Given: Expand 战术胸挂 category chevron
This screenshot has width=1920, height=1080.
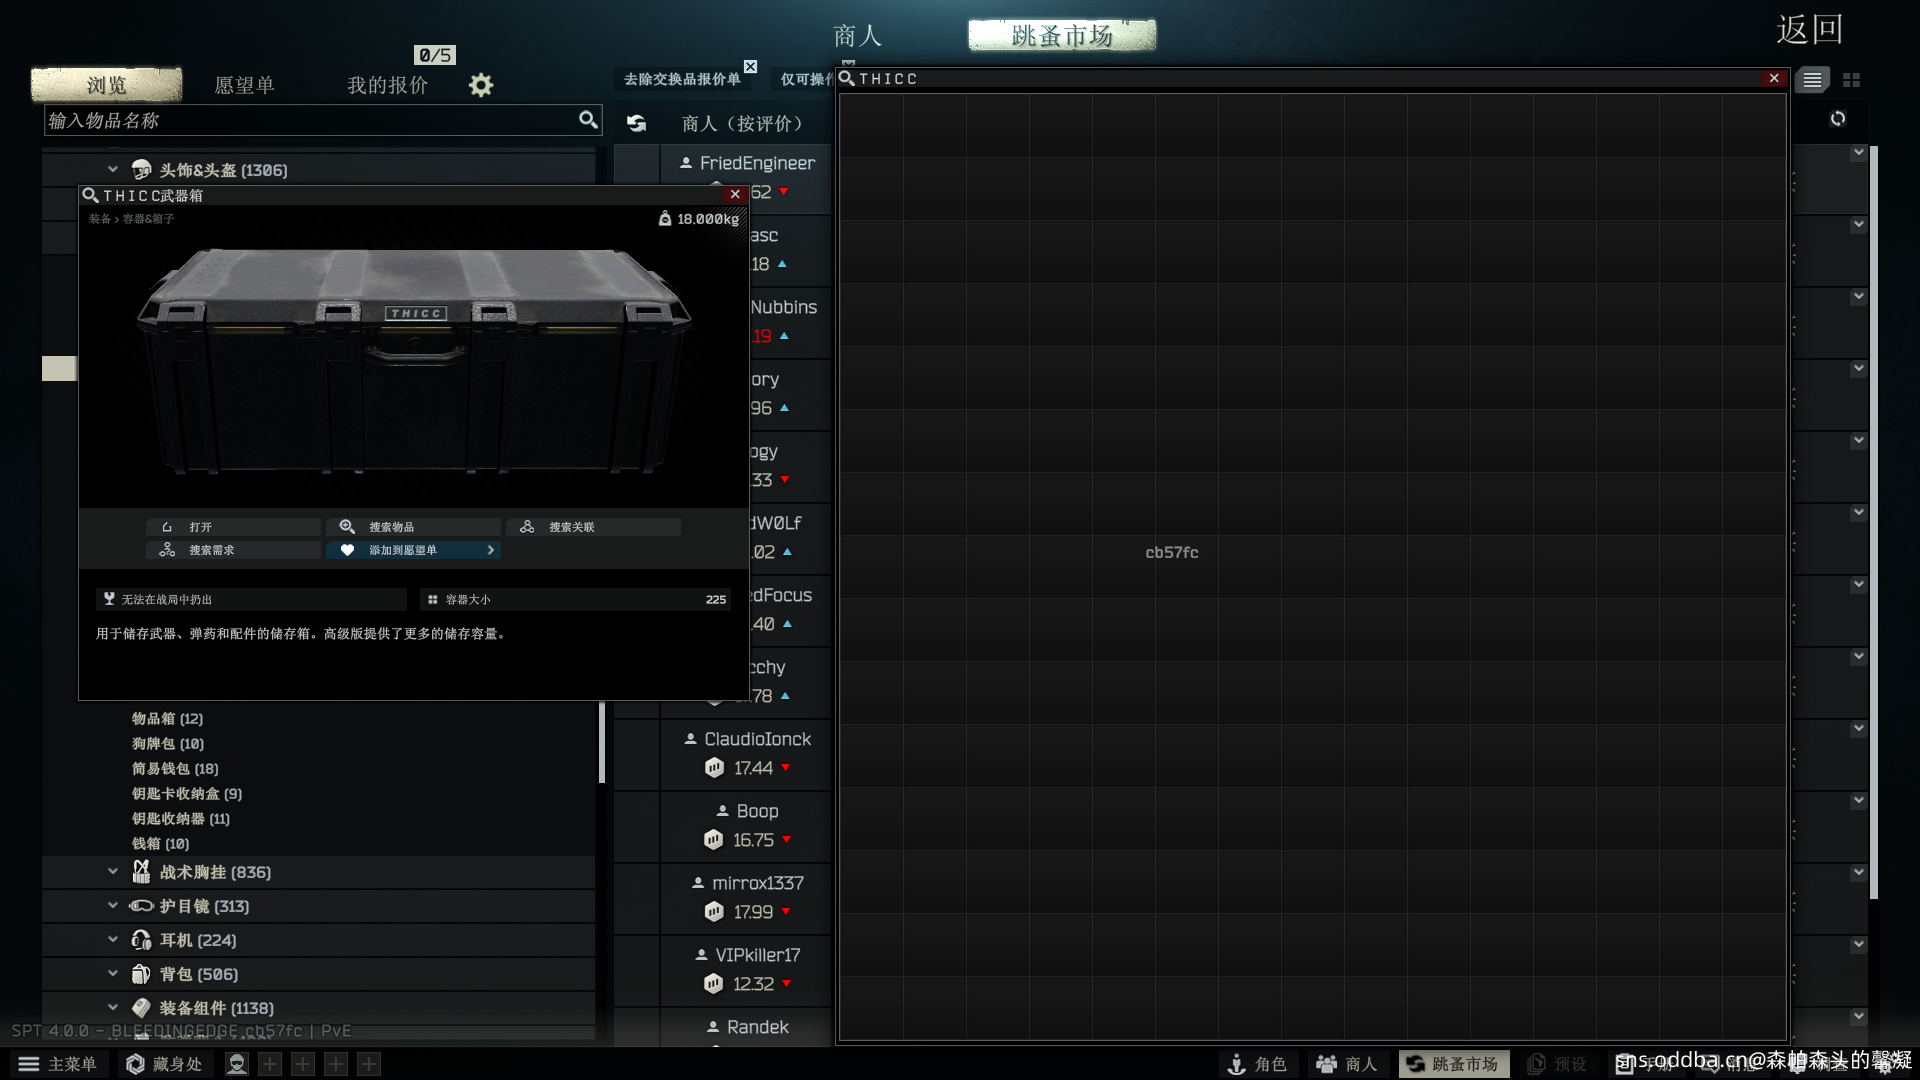Looking at the screenshot, I should point(113,872).
